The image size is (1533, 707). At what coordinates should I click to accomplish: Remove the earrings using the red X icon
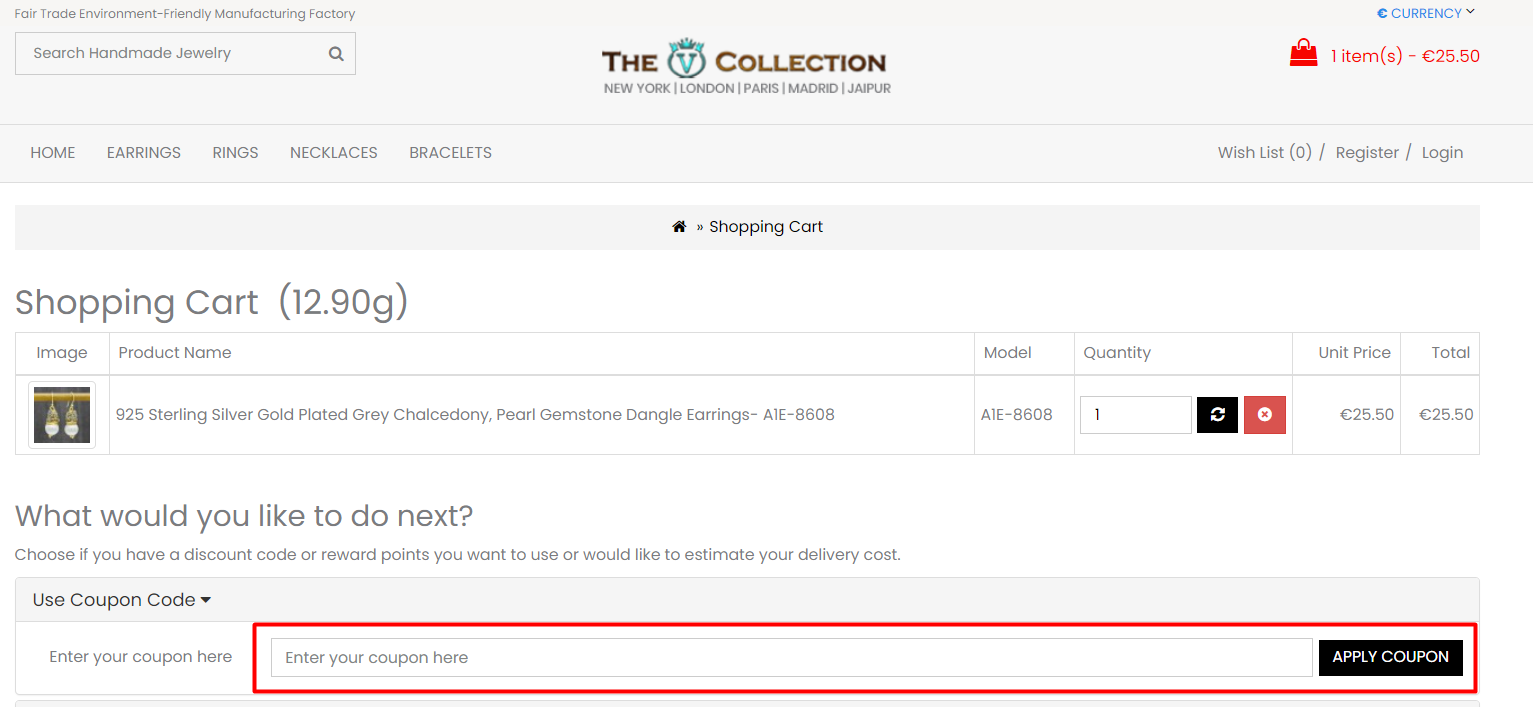1264,414
